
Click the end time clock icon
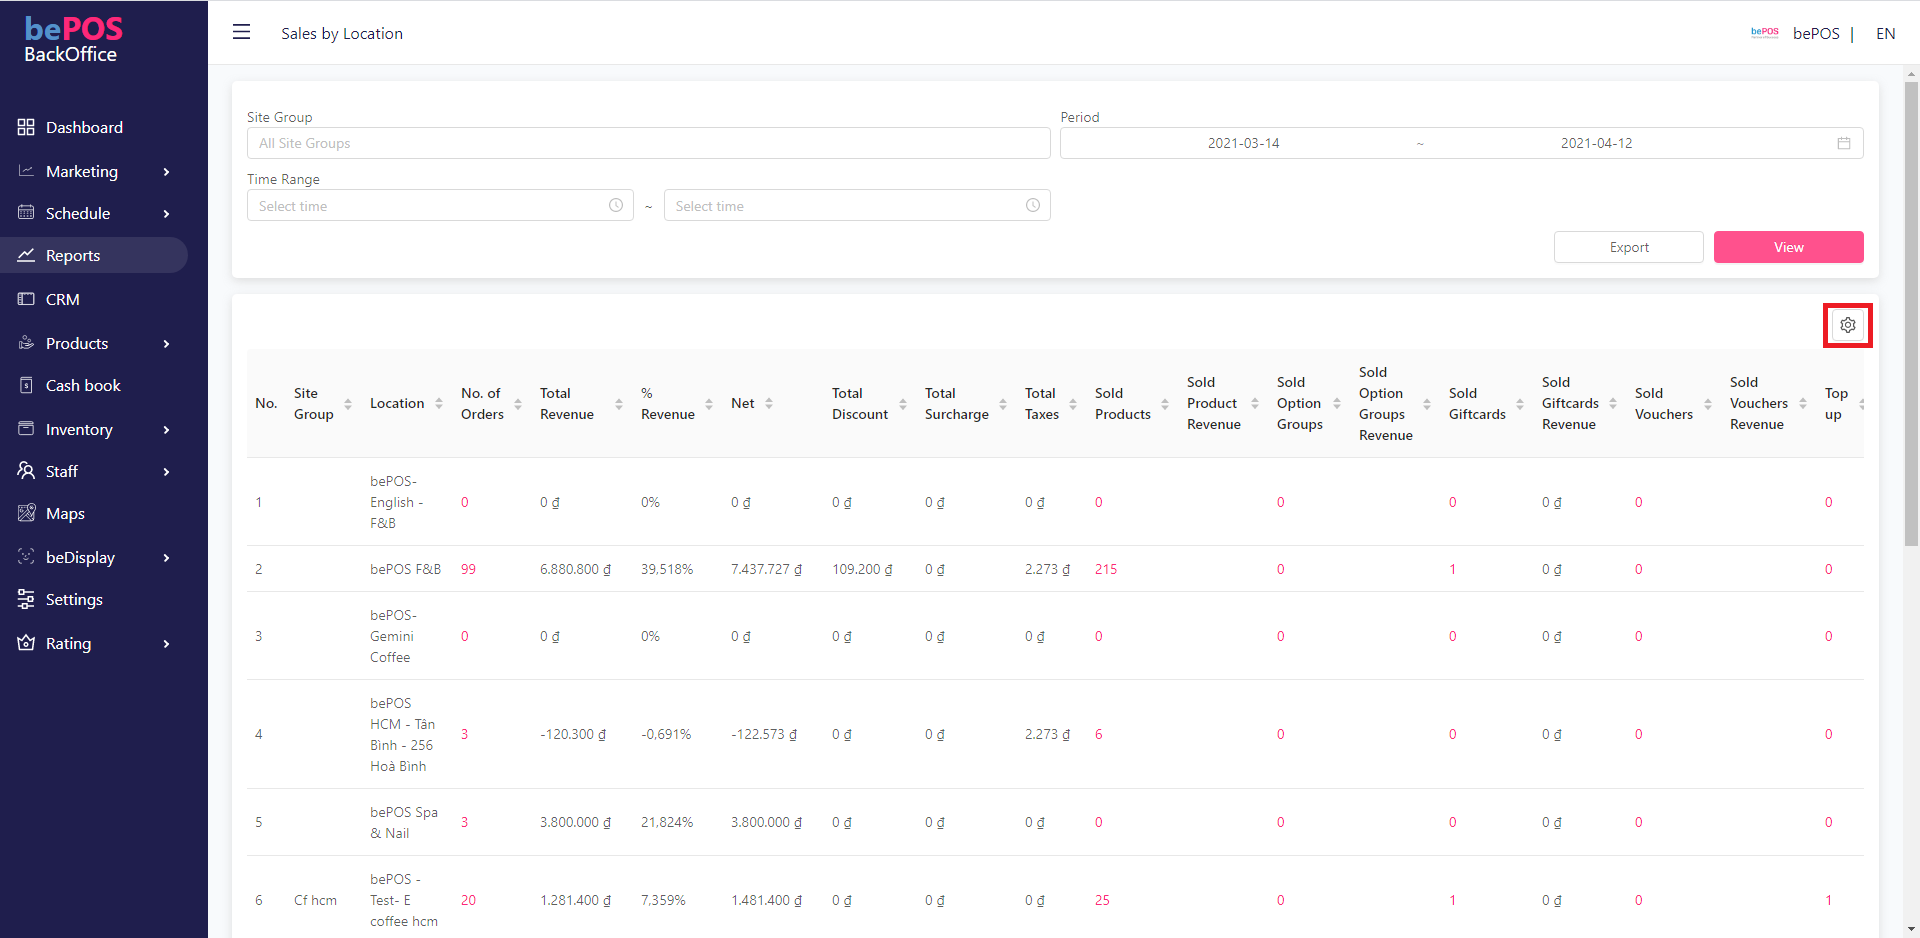(x=1033, y=205)
